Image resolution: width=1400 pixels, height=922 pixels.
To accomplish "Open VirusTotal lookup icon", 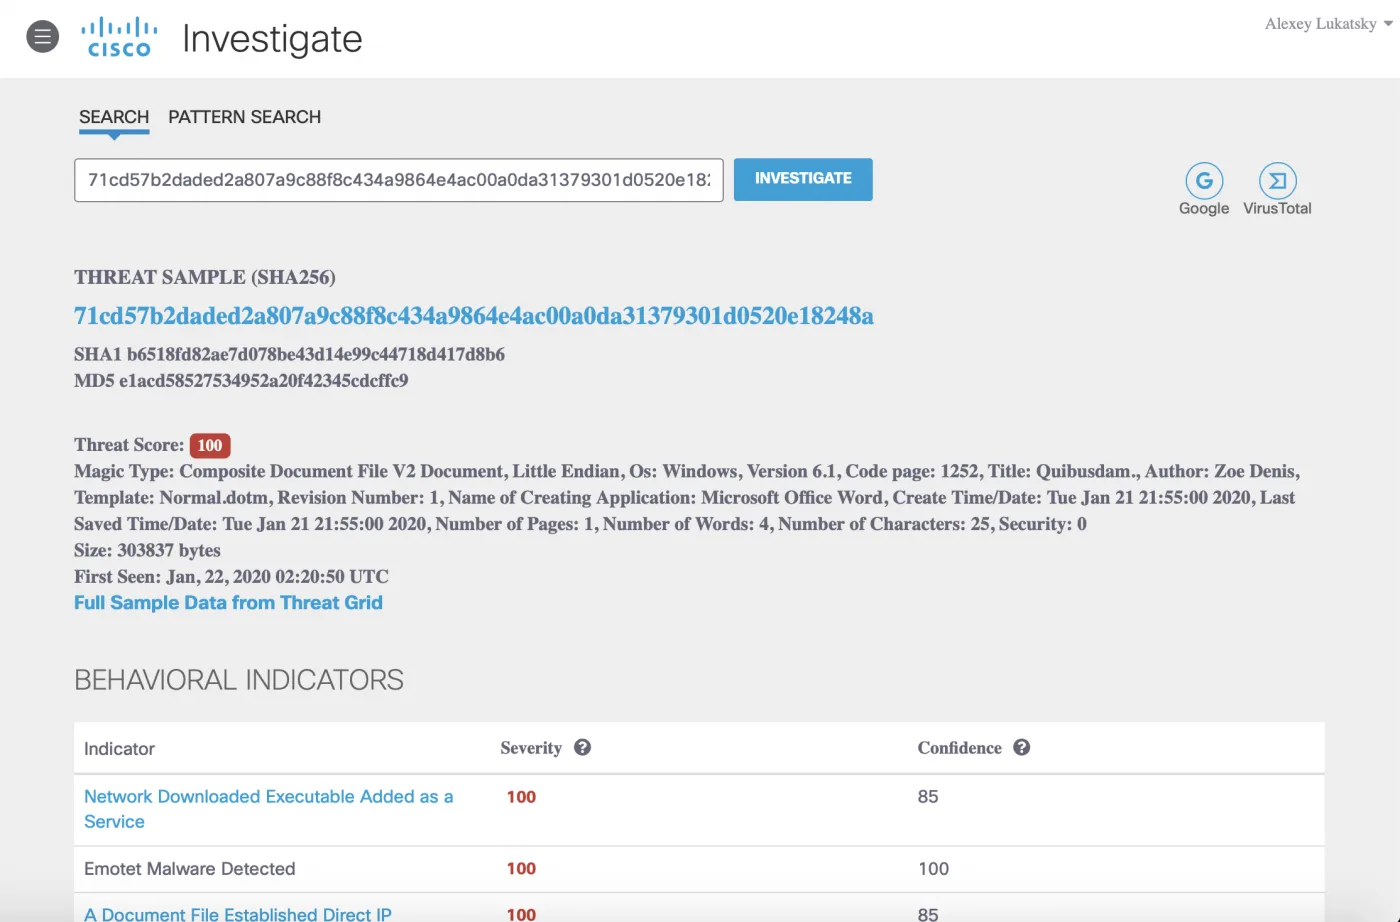I will pyautogui.click(x=1277, y=181).
